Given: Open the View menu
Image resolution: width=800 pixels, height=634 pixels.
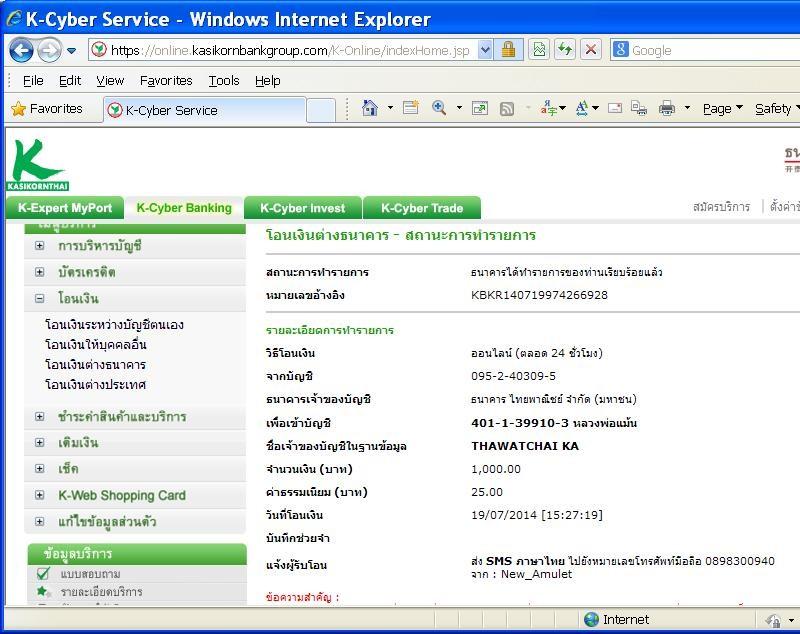Looking at the screenshot, I should 110,81.
